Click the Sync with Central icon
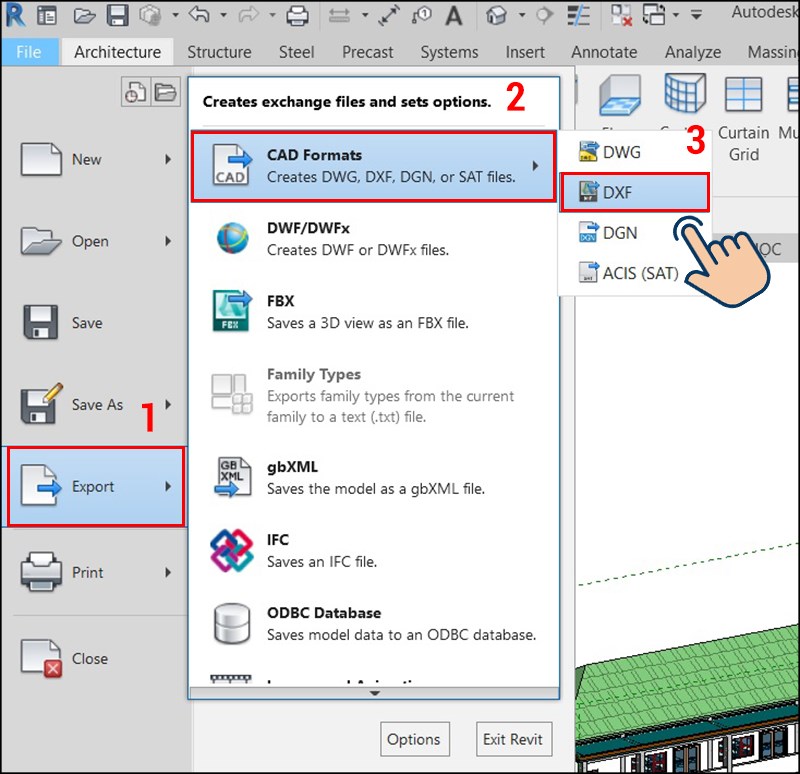Screen dimensions: 800x774 pyautogui.click(x=149, y=15)
